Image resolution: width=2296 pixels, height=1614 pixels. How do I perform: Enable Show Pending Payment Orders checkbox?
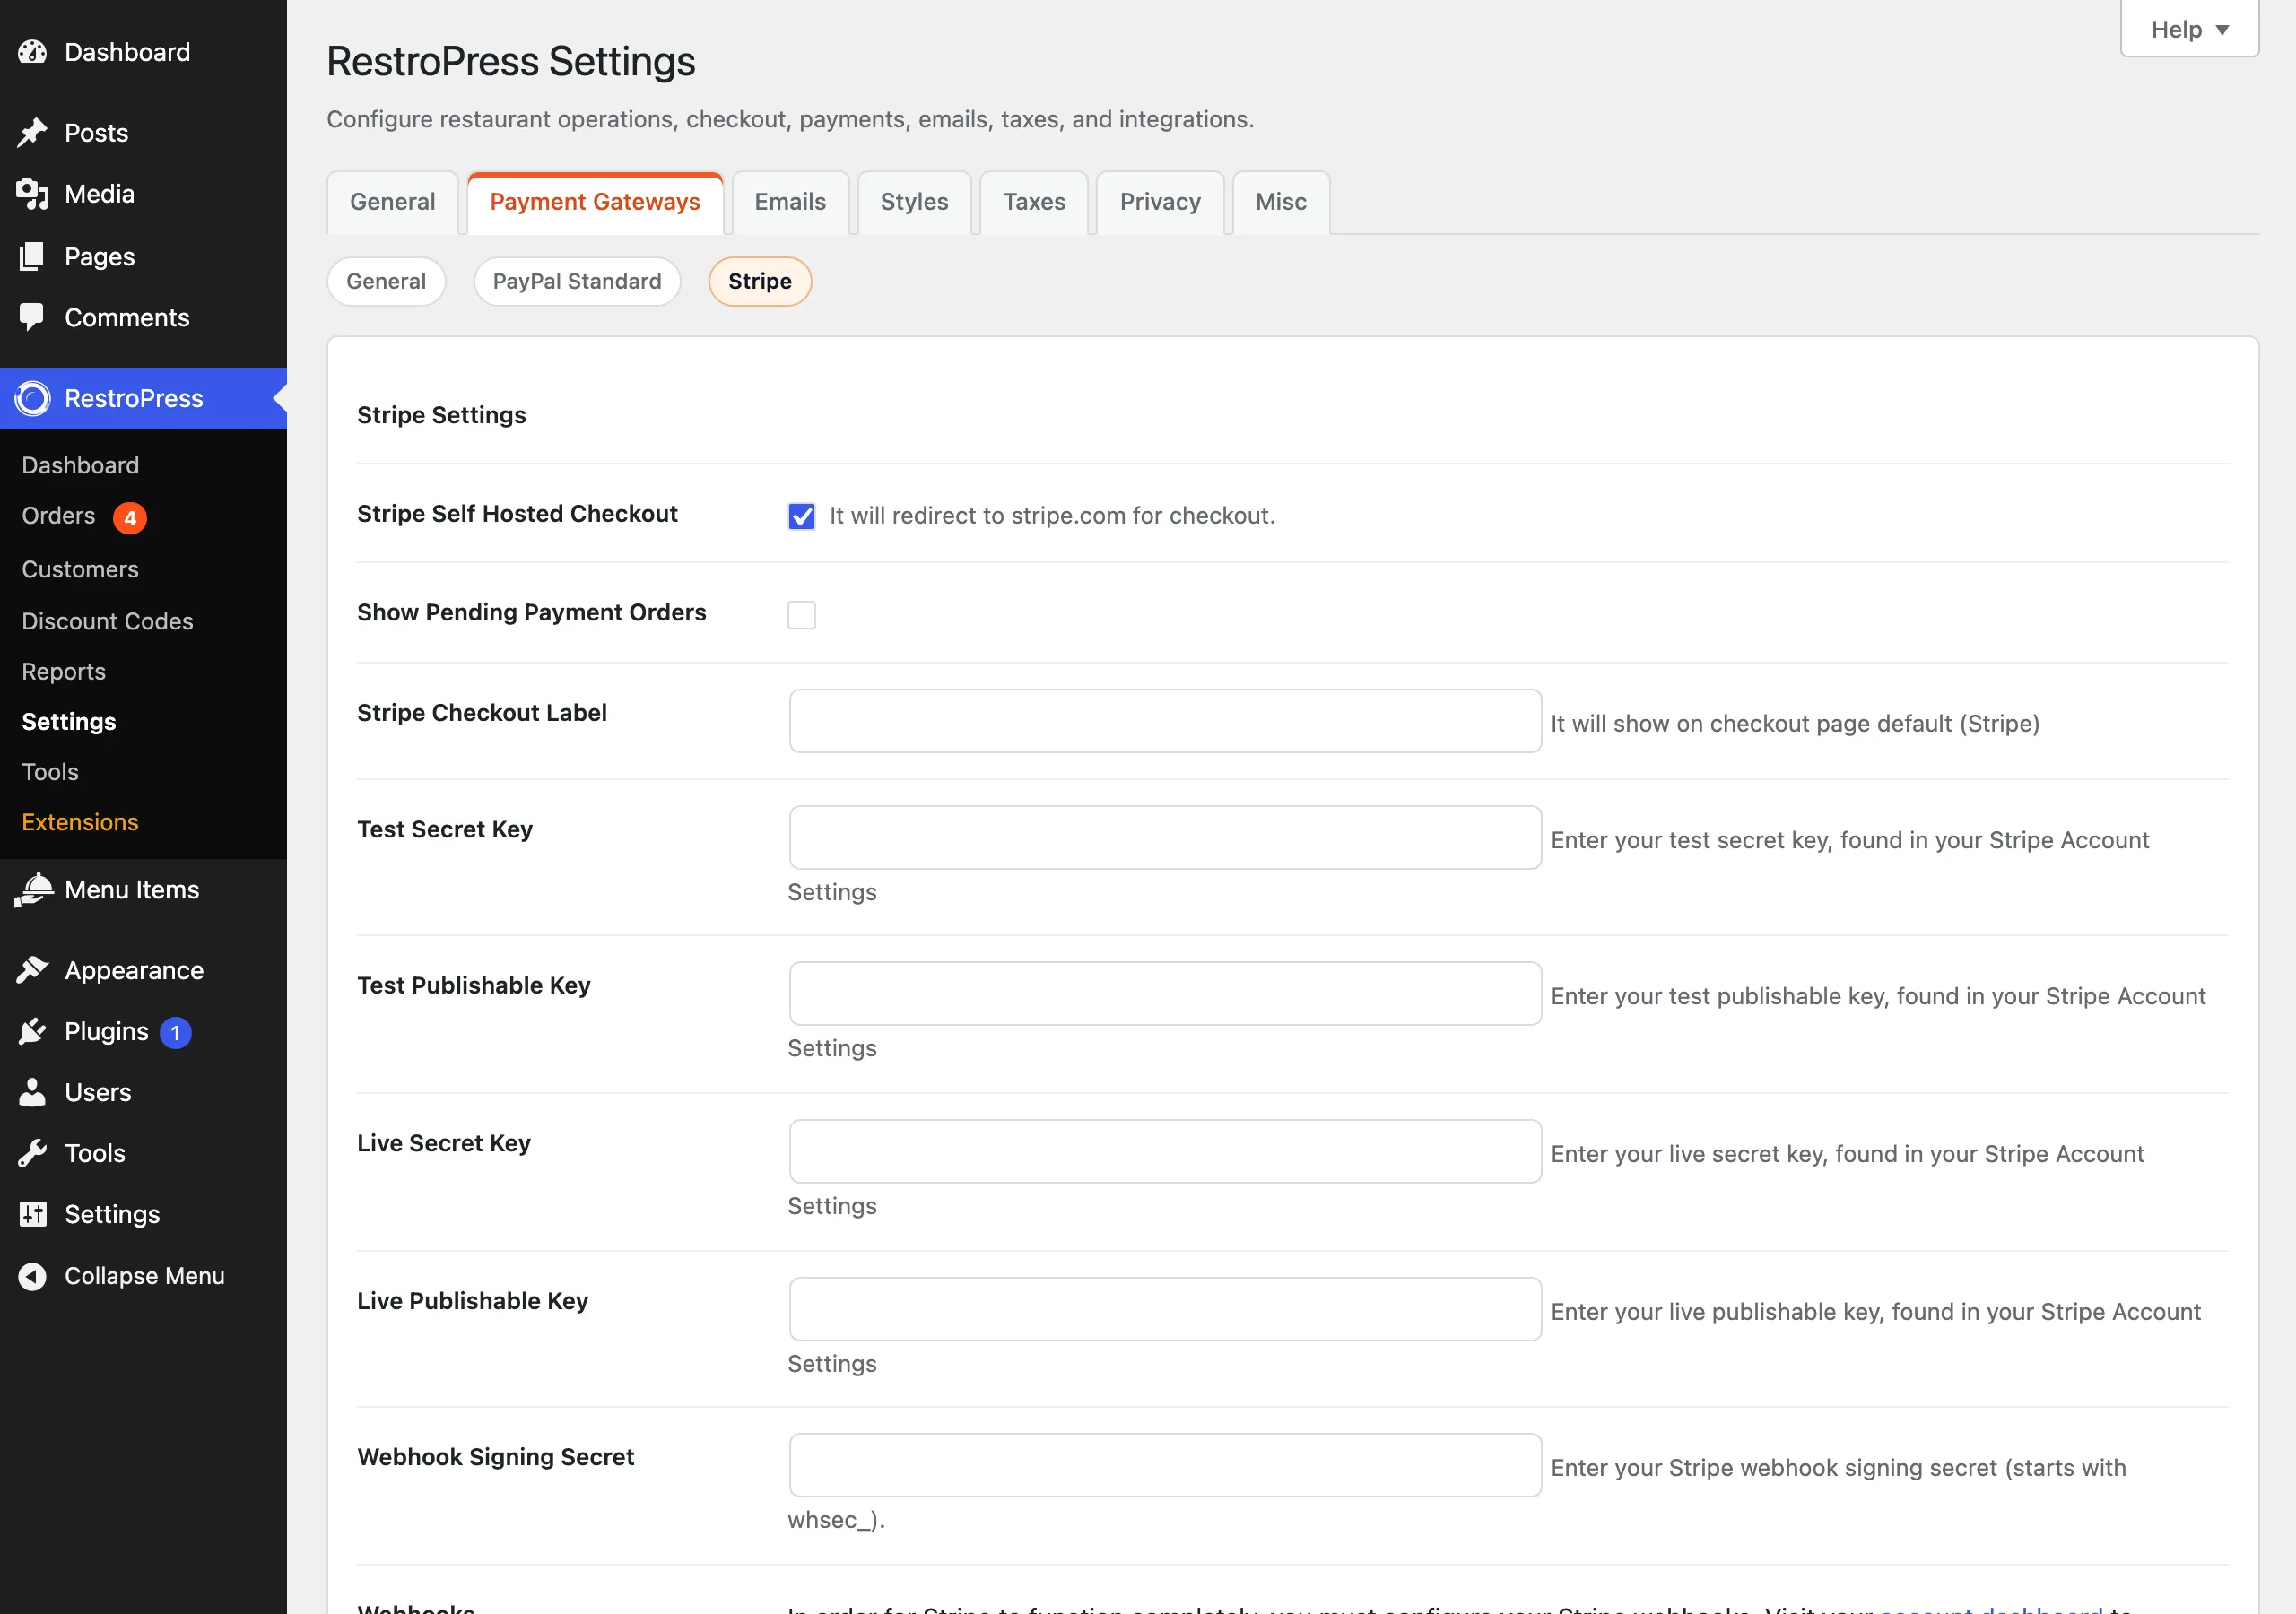[801, 615]
